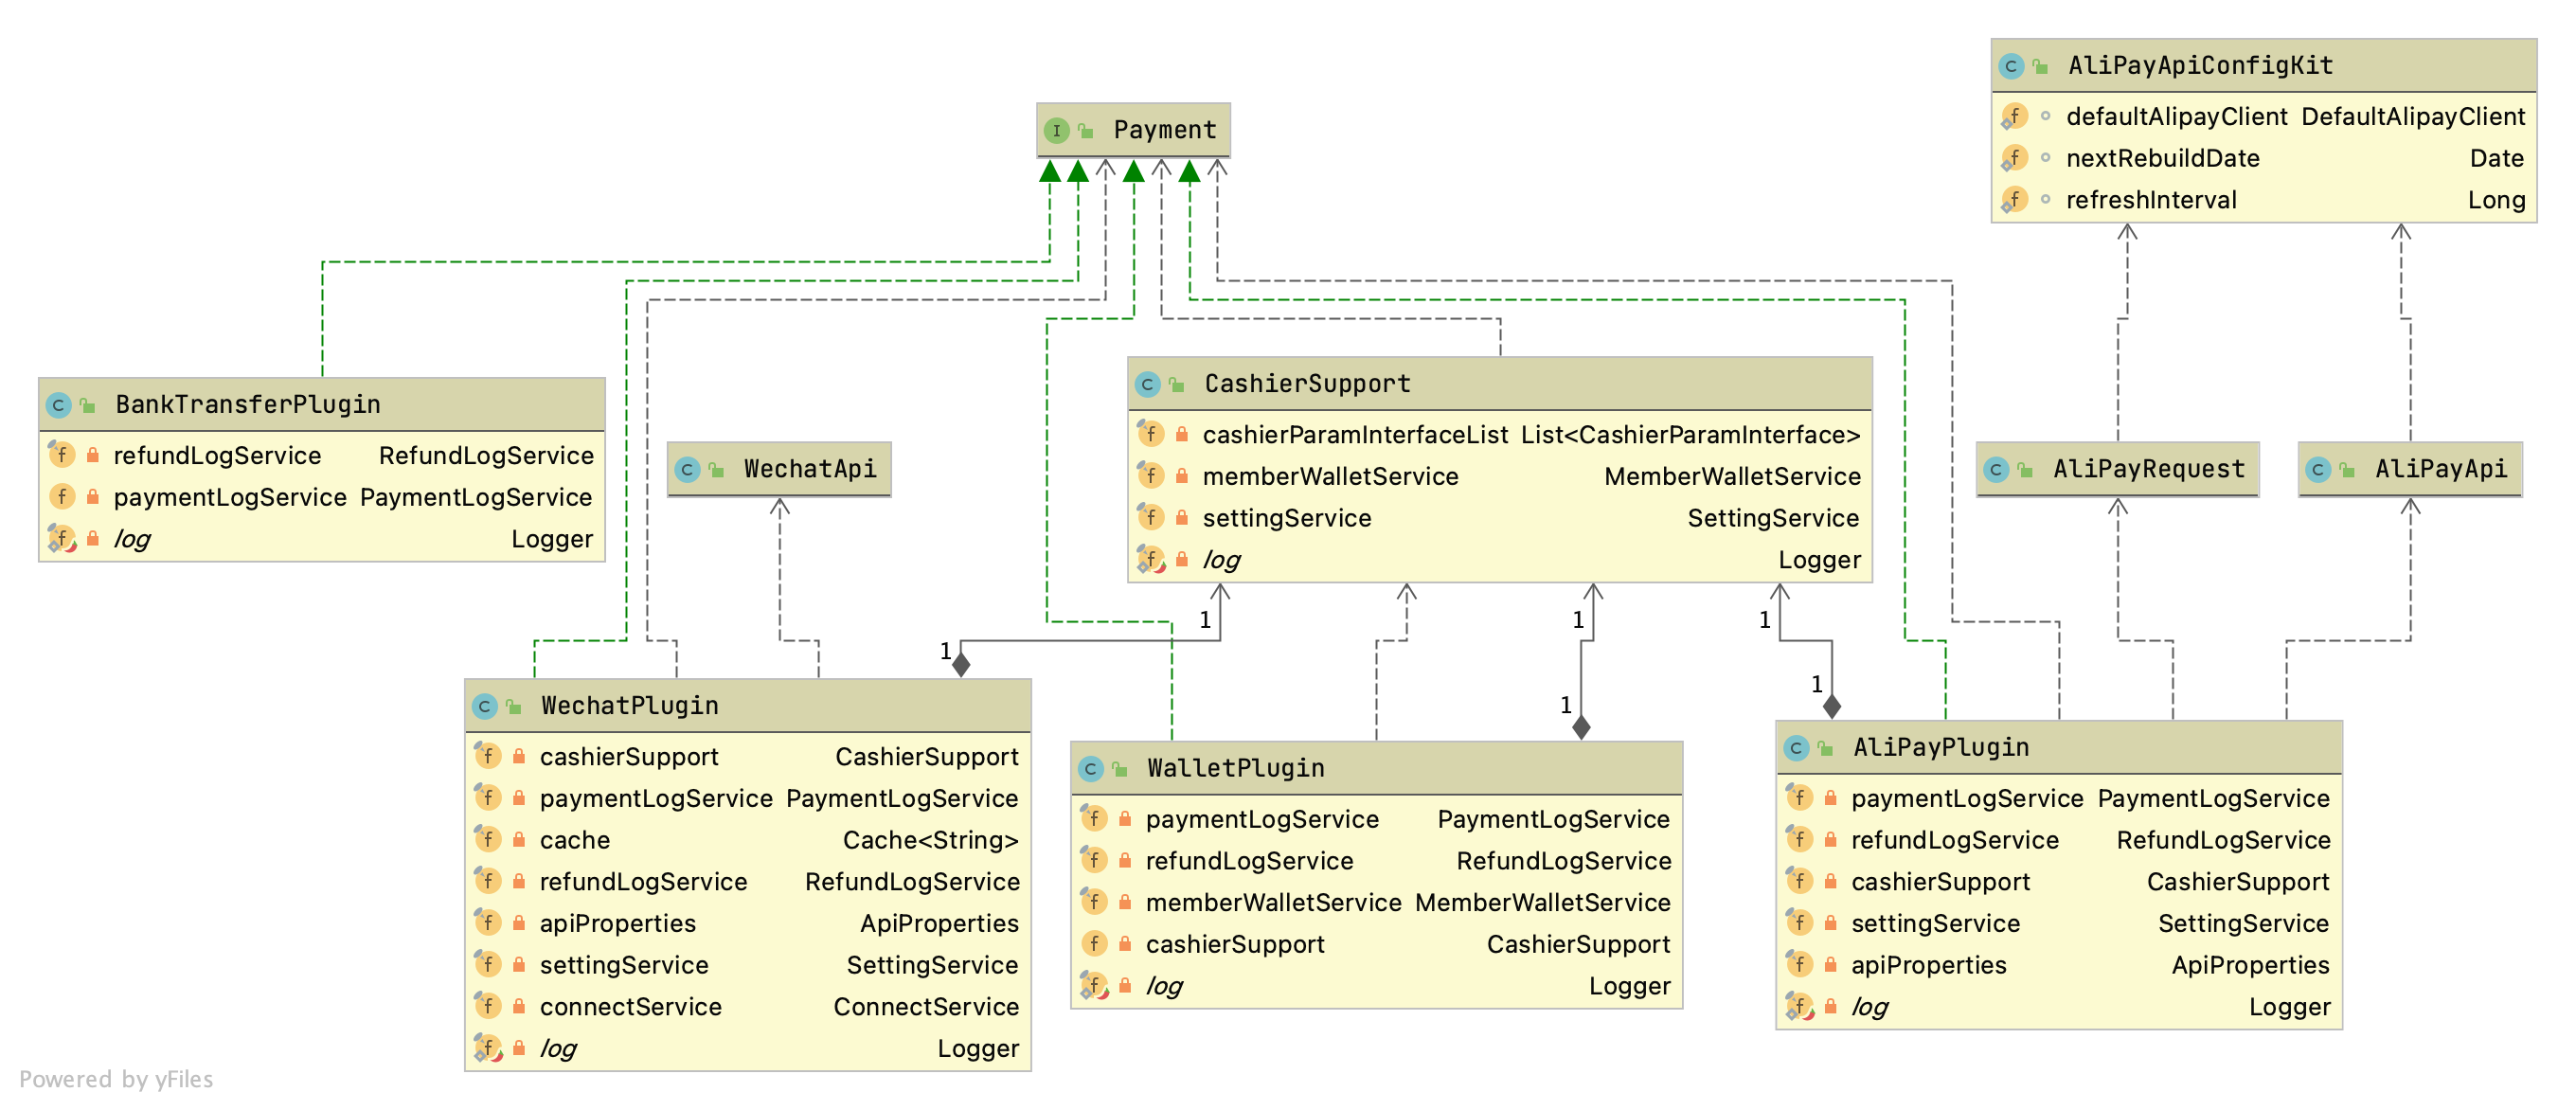The image size is (2576, 1110).
Task: Click the WechatPlugin class icon
Action: [x=484, y=706]
